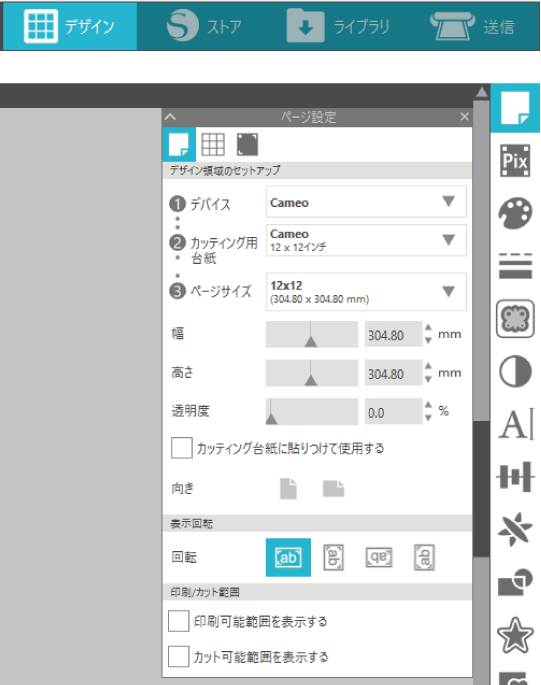Select the grid settings icon

(213, 145)
